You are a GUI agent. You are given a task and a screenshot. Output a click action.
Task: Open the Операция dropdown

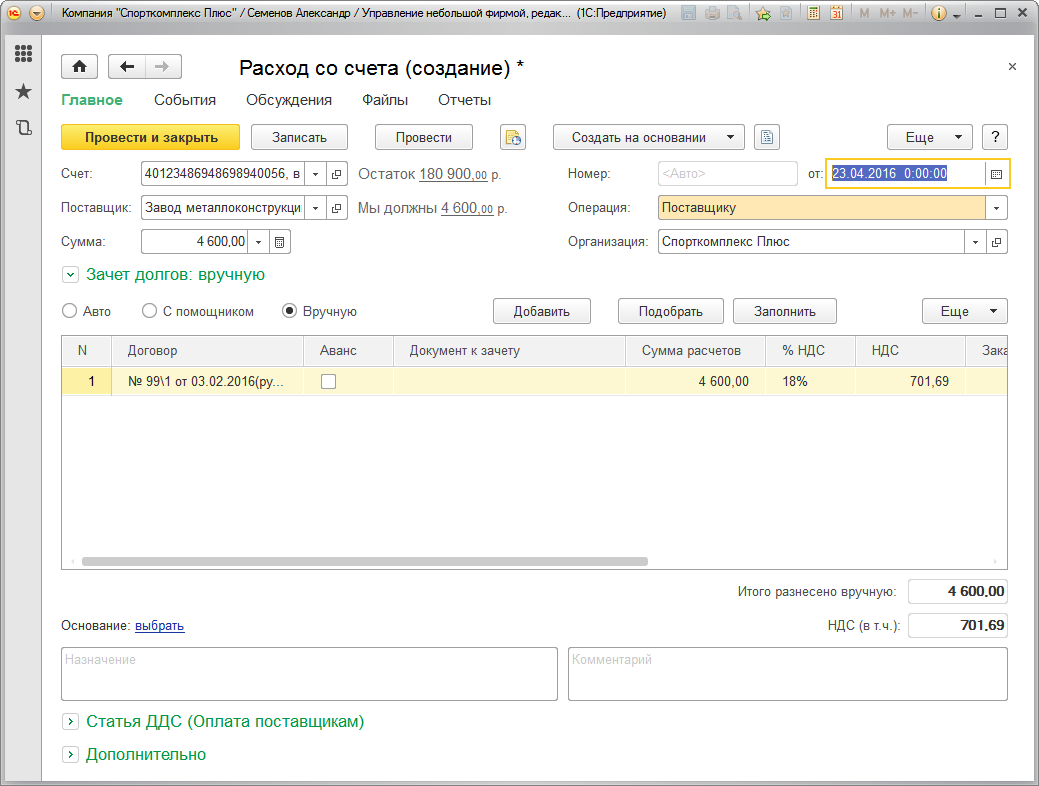pyautogui.click(x=996, y=207)
